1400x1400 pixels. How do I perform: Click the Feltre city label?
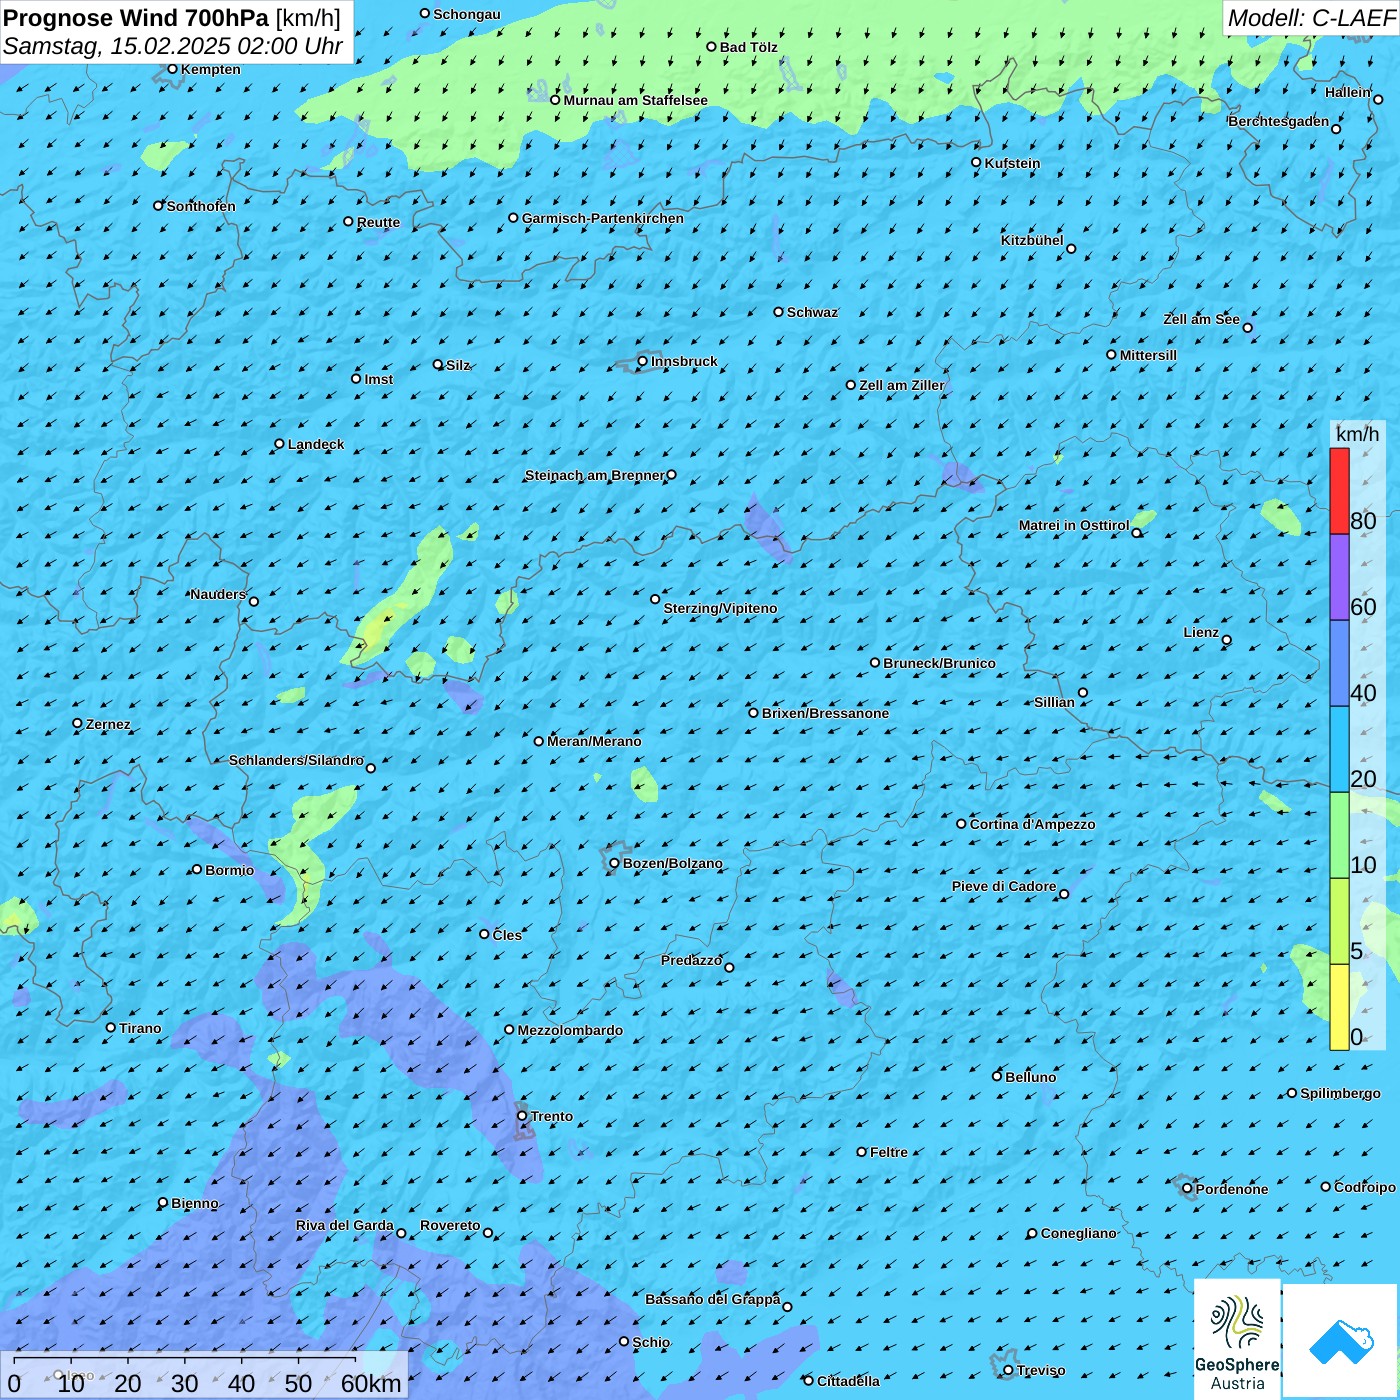pos(889,1152)
